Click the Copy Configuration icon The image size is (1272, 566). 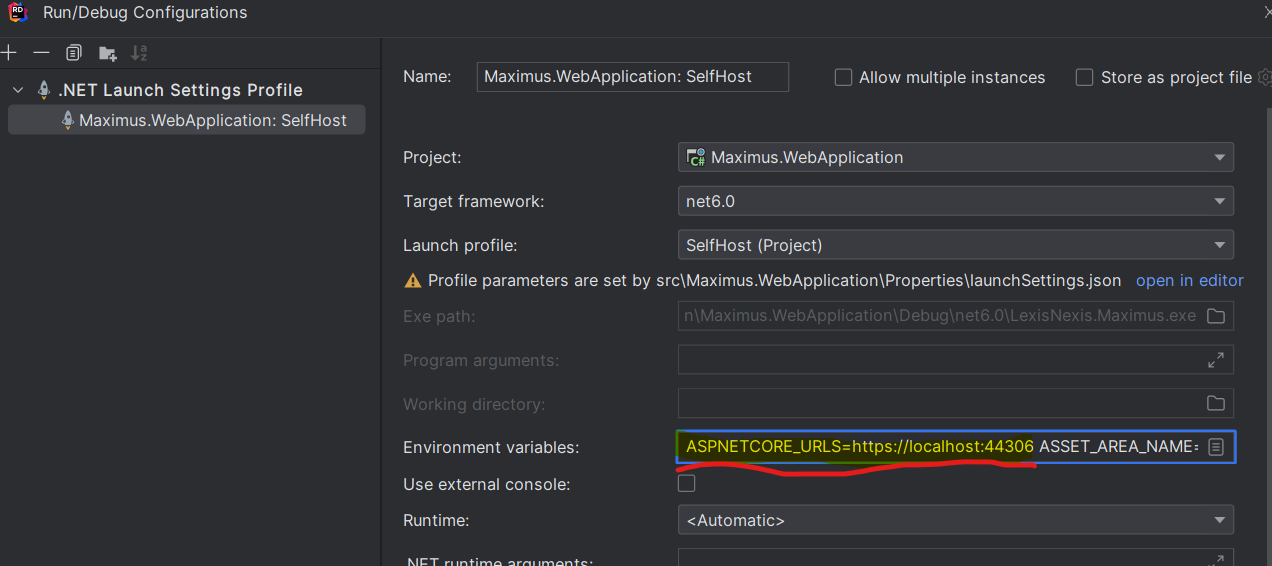click(74, 52)
